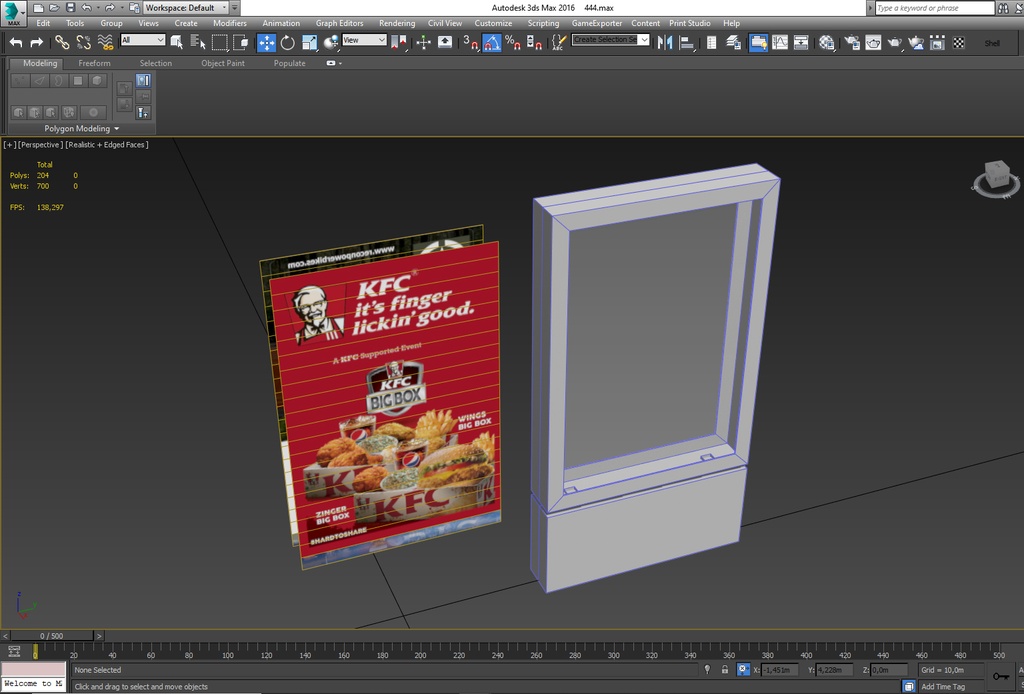Click the Shell button in toolbar

[x=991, y=43]
